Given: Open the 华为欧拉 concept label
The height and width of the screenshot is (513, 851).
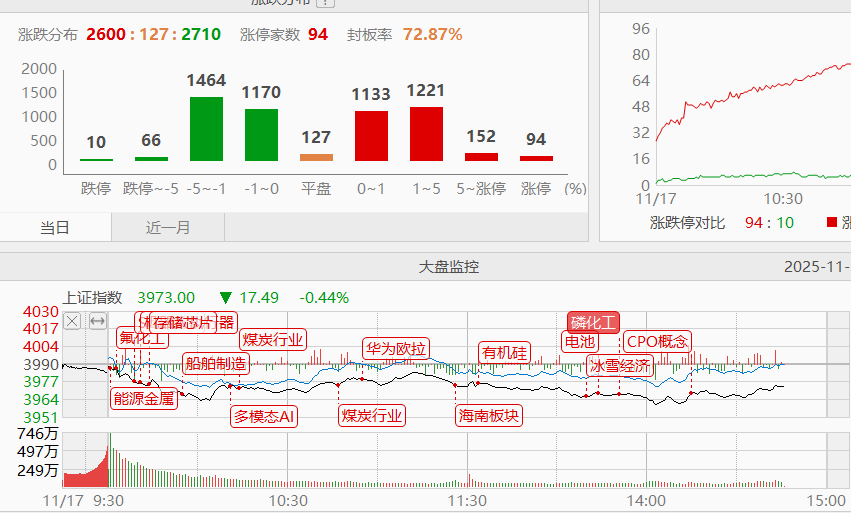Looking at the screenshot, I should [395, 349].
